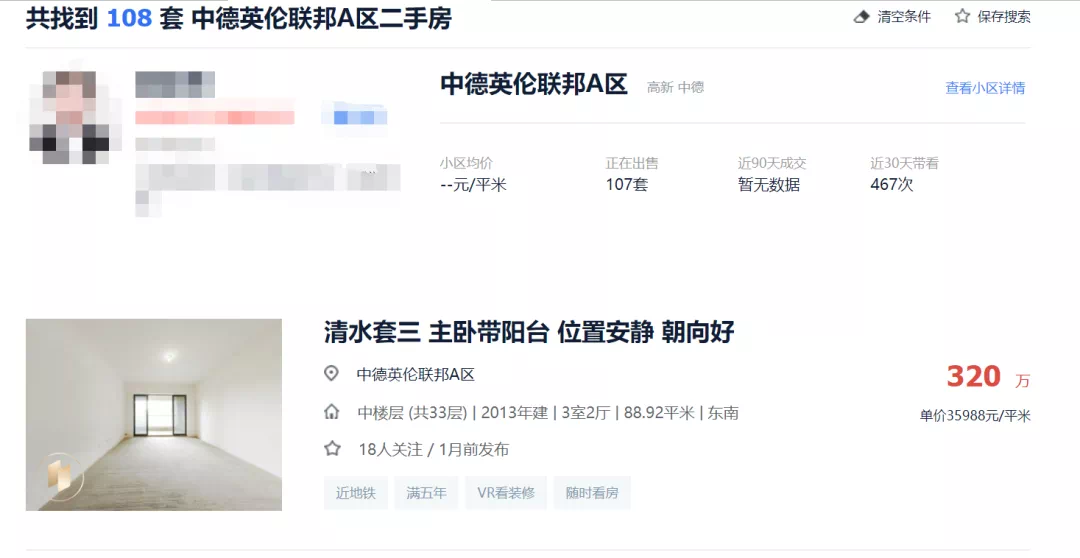
Task: Click the blue badge beside agent name
Action: [354, 117]
